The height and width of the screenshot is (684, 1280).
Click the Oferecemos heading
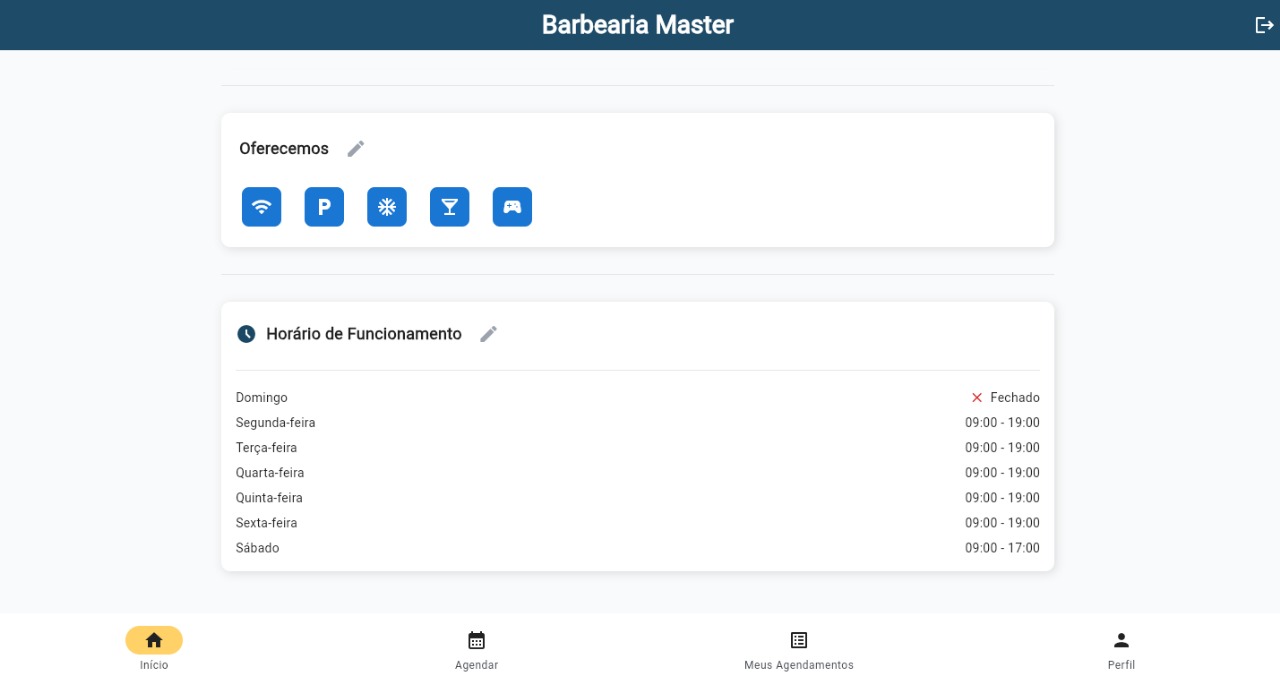pyautogui.click(x=284, y=149)
